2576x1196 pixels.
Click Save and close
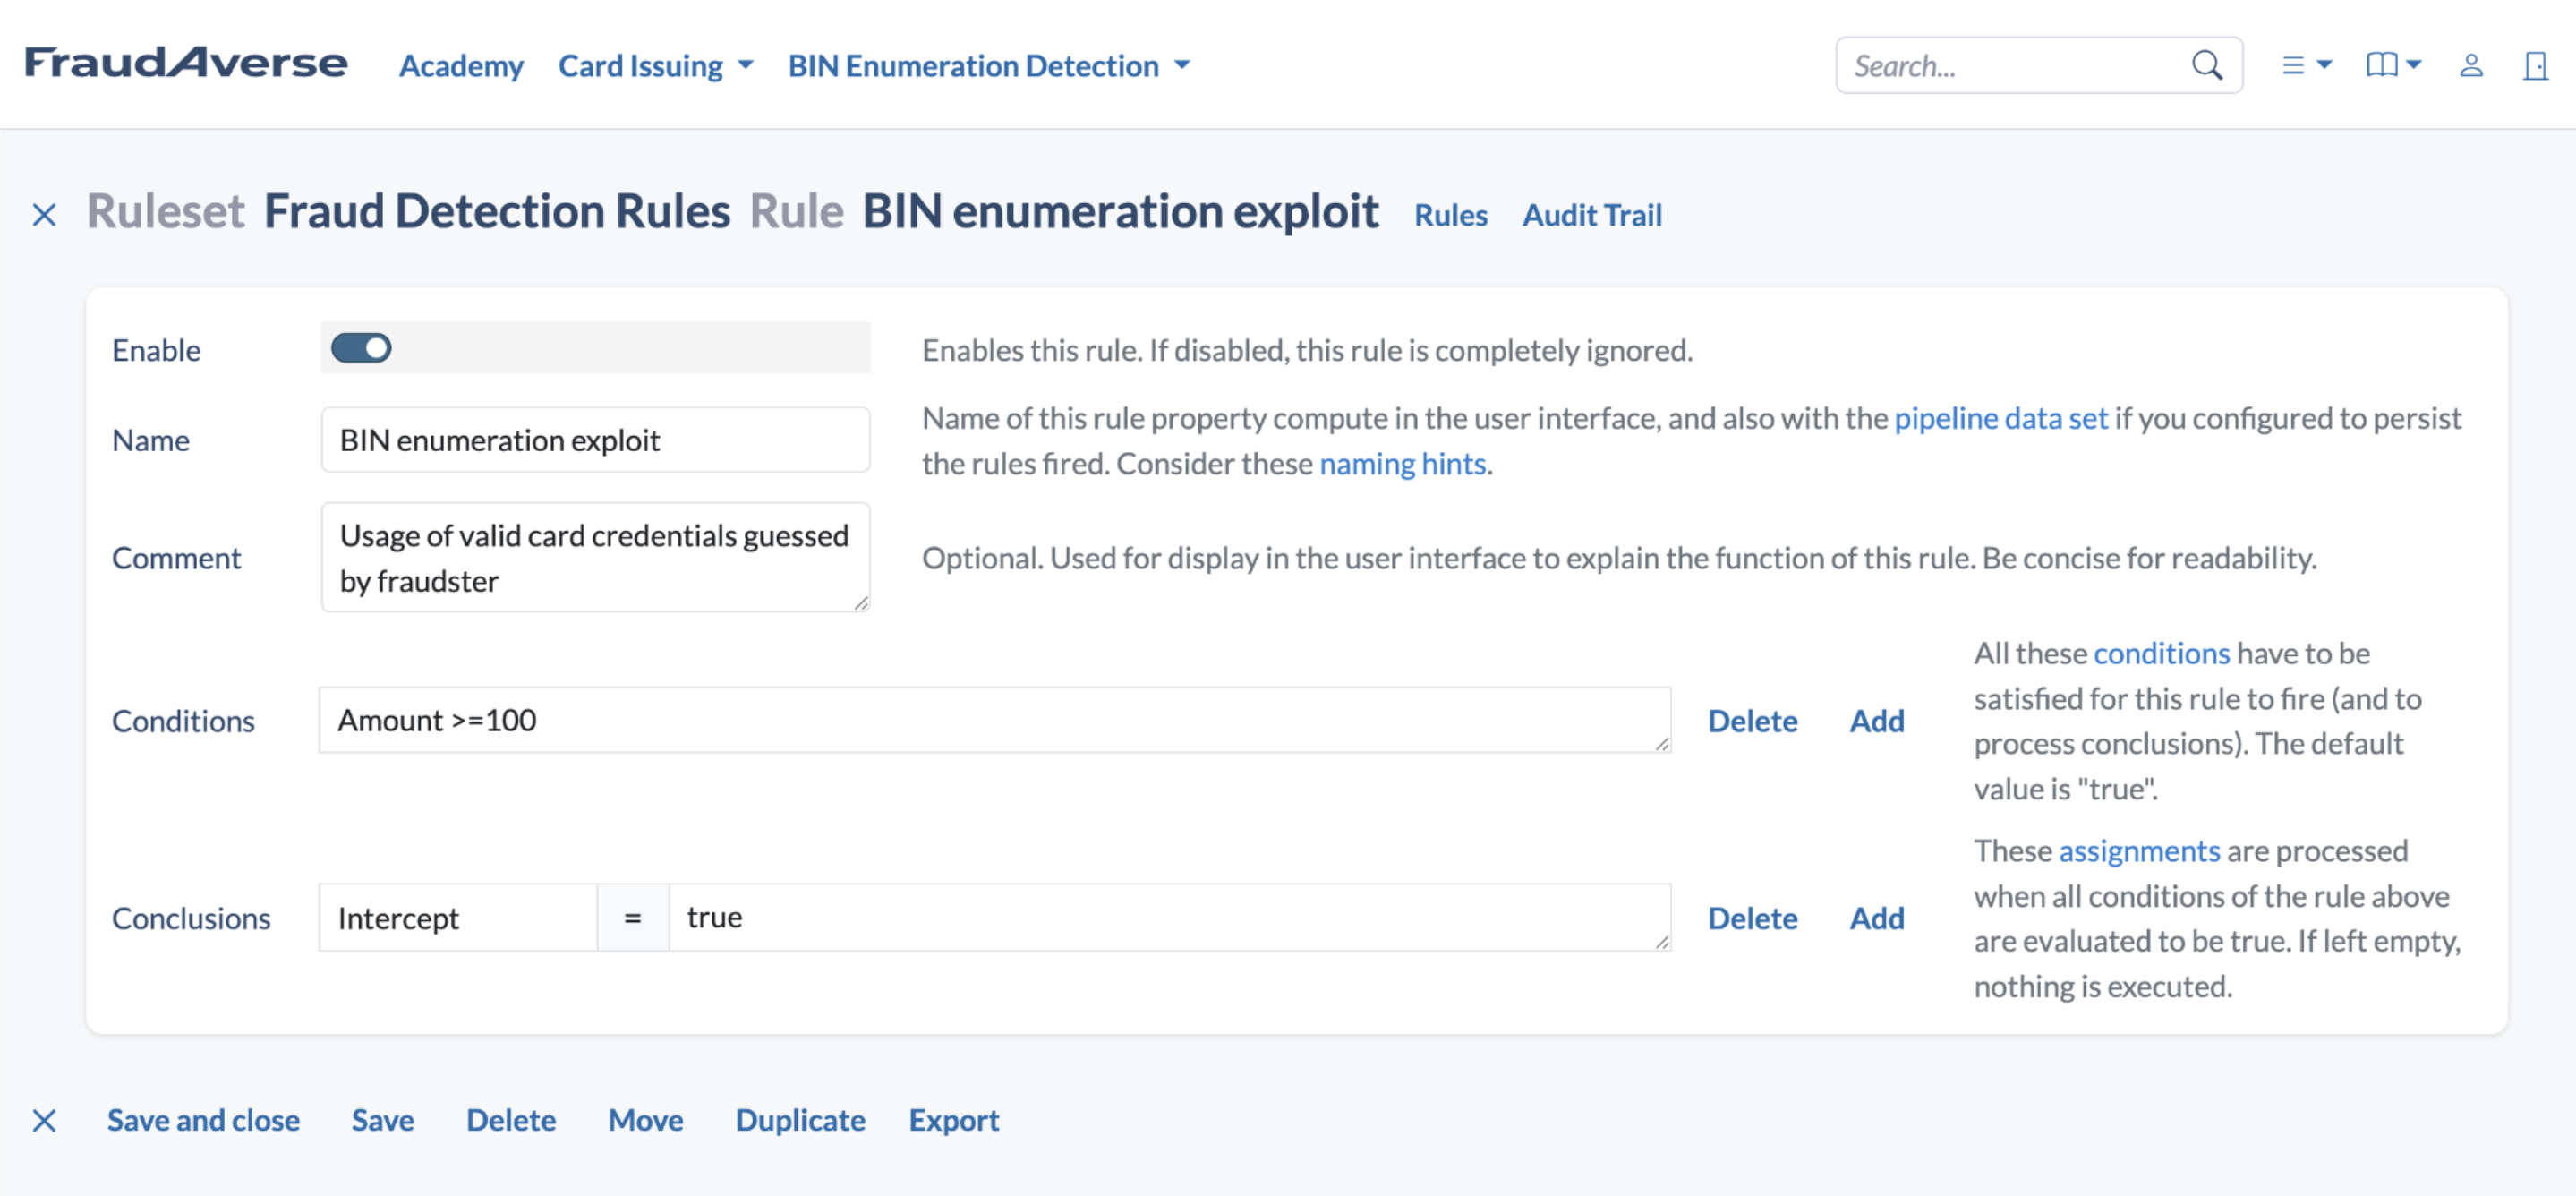tap(203, 1120)
